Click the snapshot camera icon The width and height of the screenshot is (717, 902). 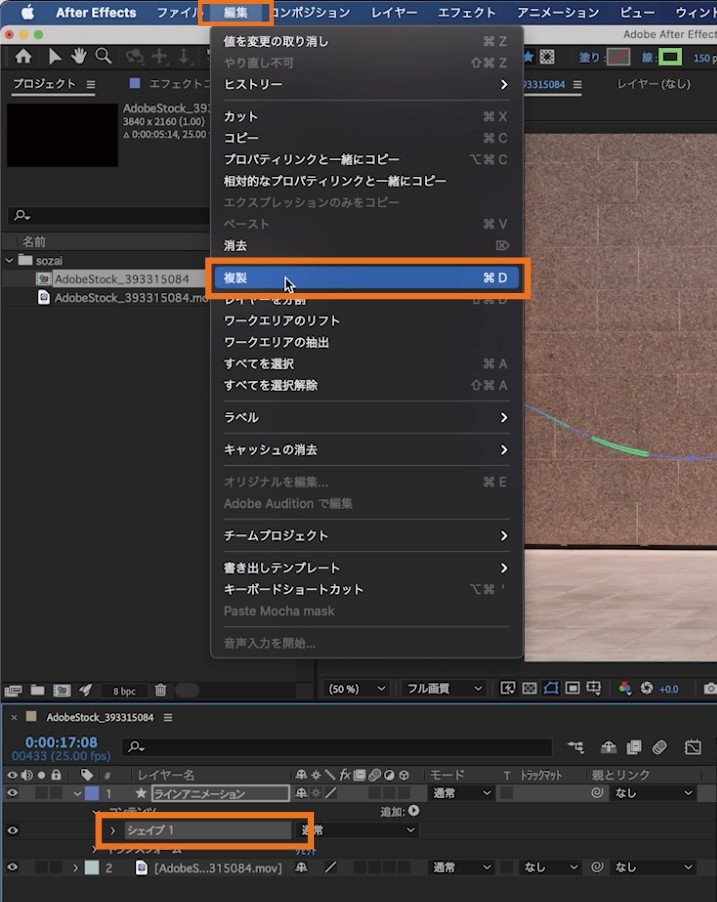710,688
